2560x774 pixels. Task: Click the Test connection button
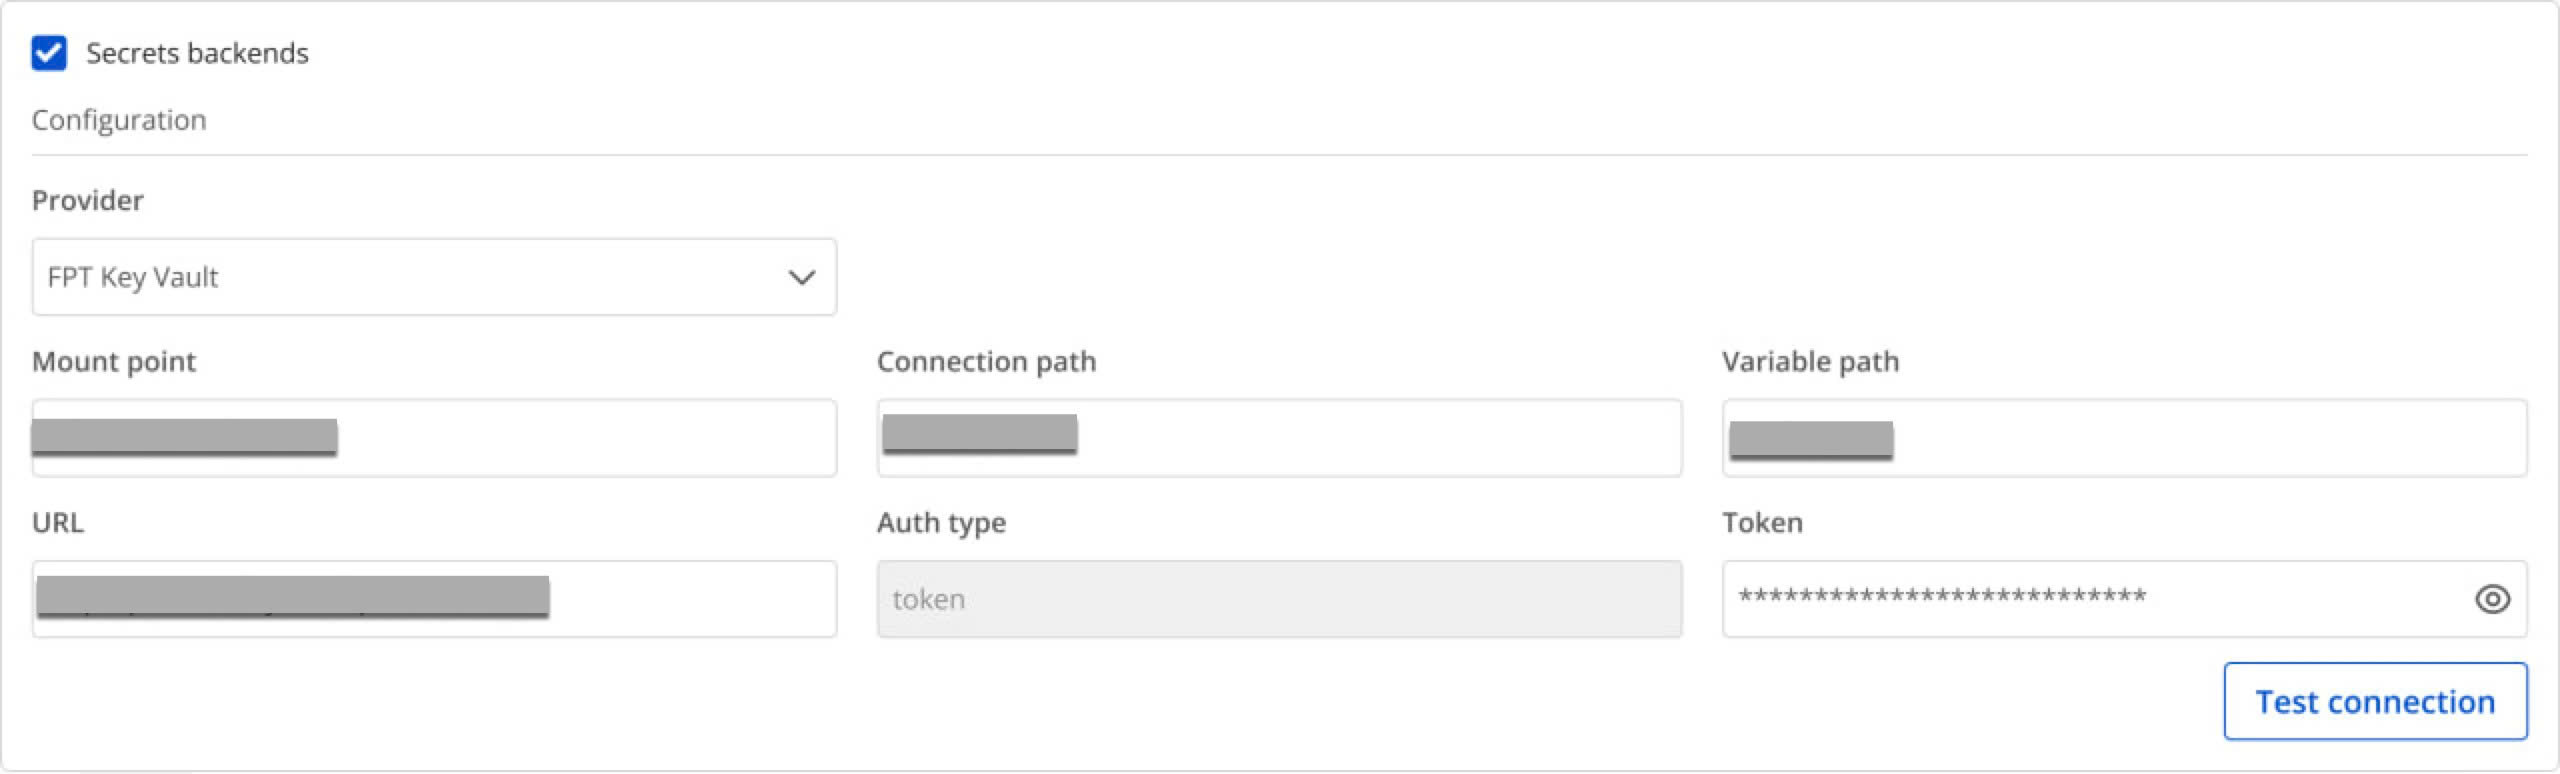tap(2375, 701)
